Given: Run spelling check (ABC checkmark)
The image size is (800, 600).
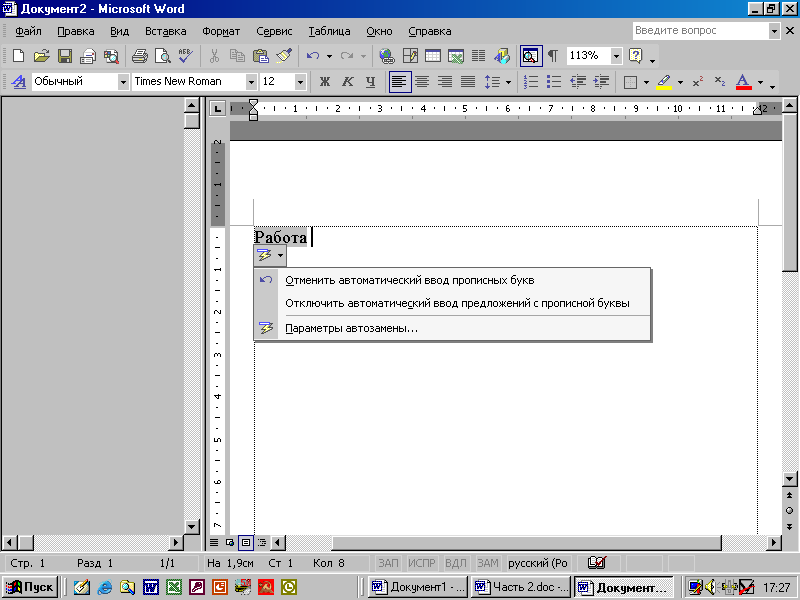Looking at the screenshot, I should pos(186,56).
